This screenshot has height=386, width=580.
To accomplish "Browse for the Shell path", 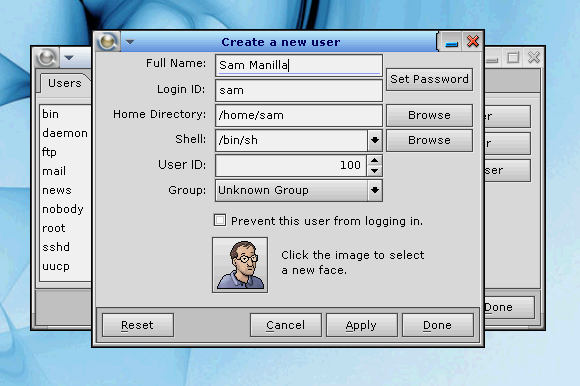I will tap(429, 140).
